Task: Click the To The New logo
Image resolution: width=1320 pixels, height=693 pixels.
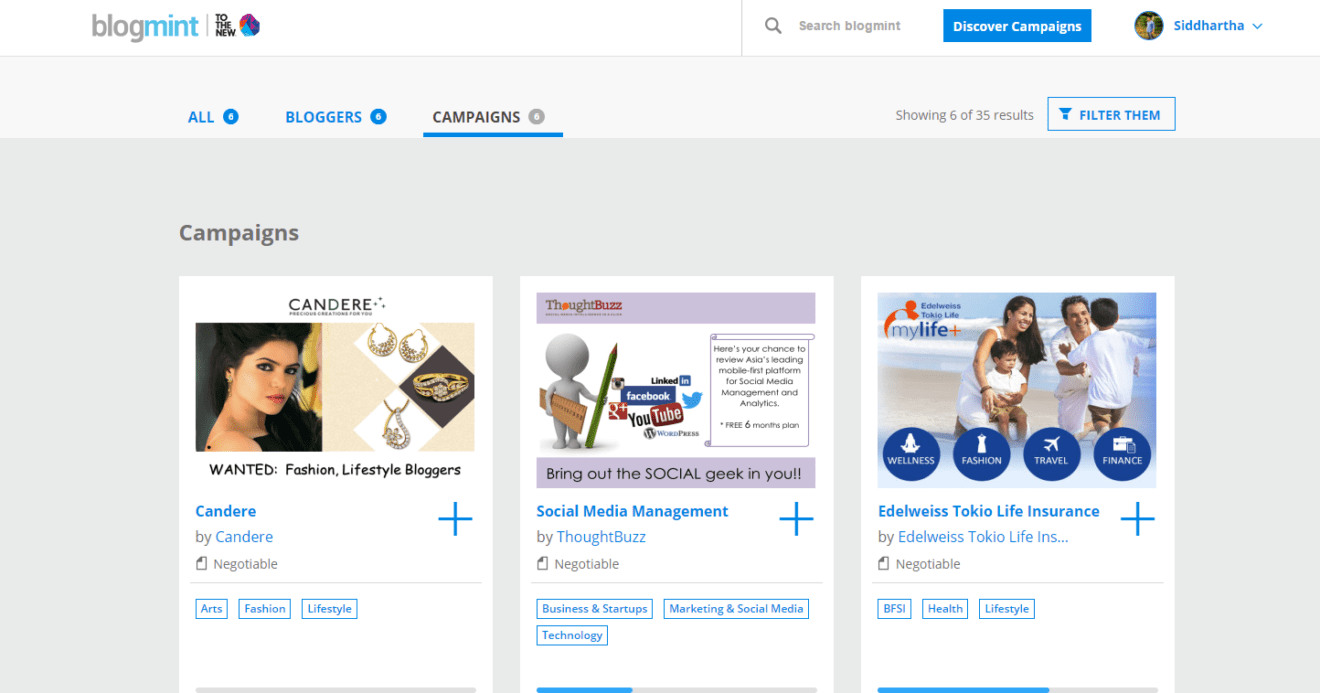Action: coord(238,26)
